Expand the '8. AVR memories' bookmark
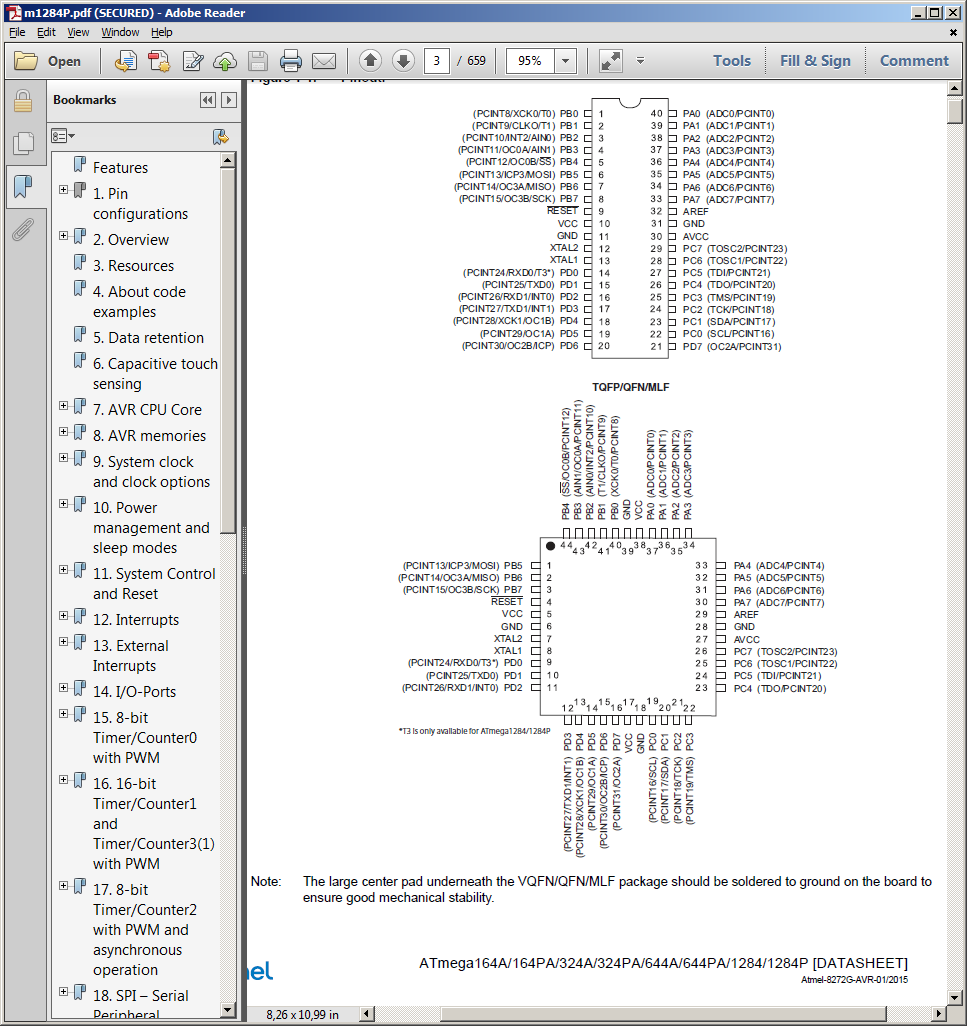Viewport: 967px width, 1026px height. coord(63,432)
